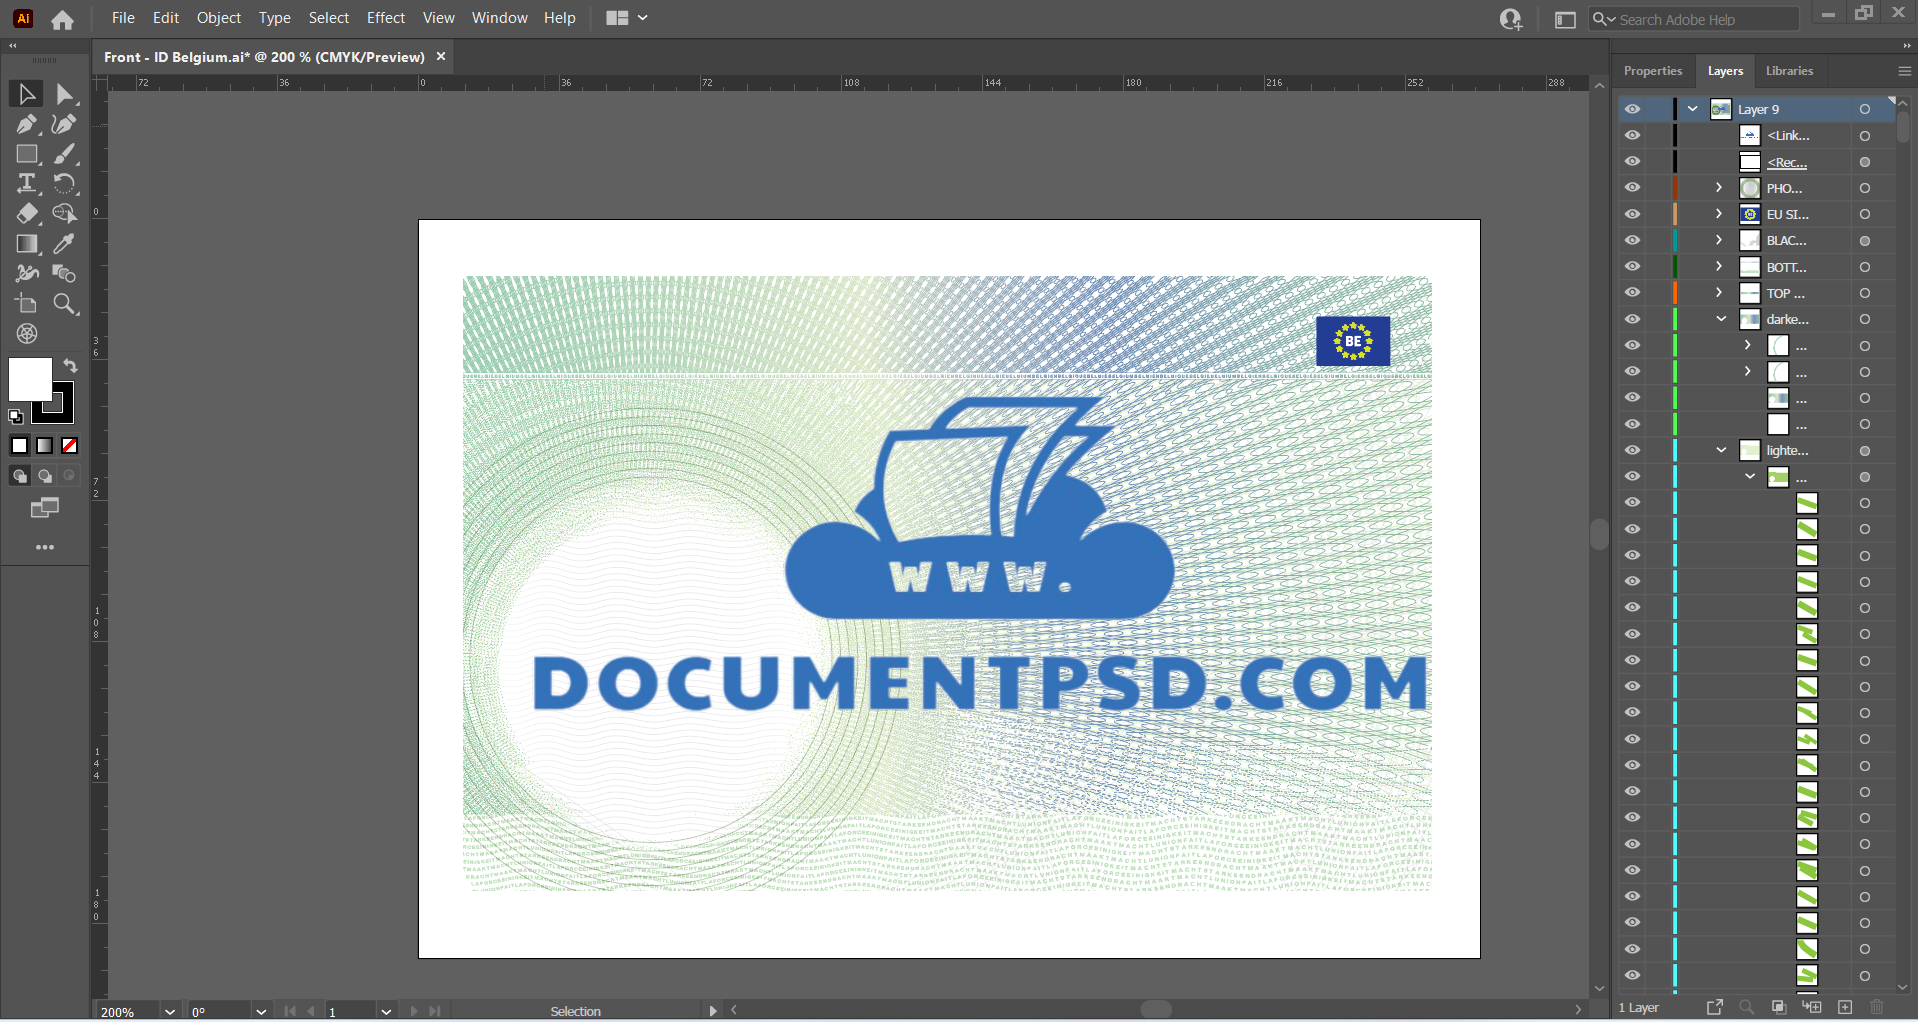Open Edit Toolbar three-dot button
Screen dimensions: 1918x1022
point(45,548)
